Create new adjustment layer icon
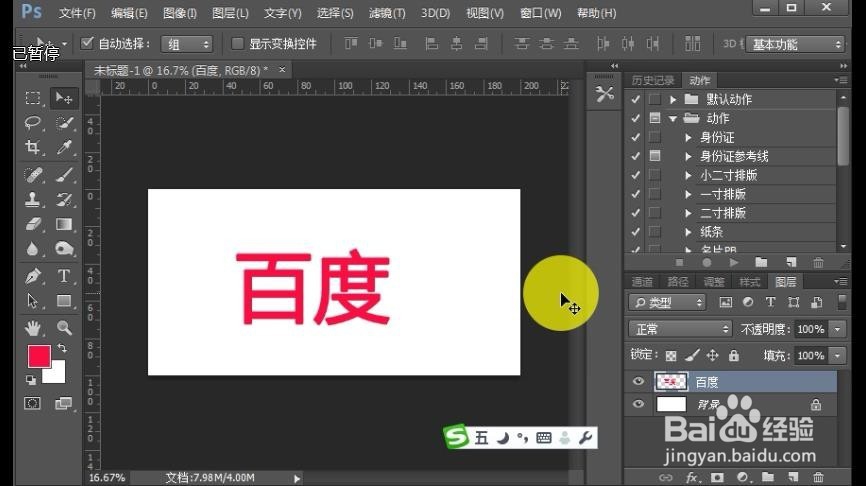Screen dimensions: 866x486 click(742, 477)
